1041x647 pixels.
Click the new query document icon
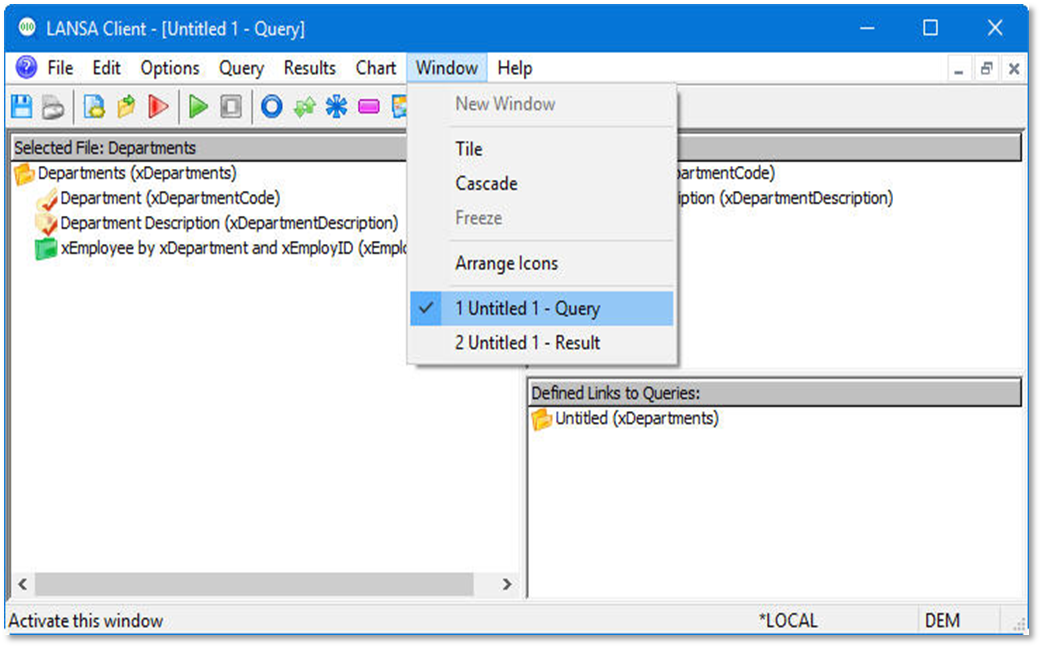[x=94, y=107]
